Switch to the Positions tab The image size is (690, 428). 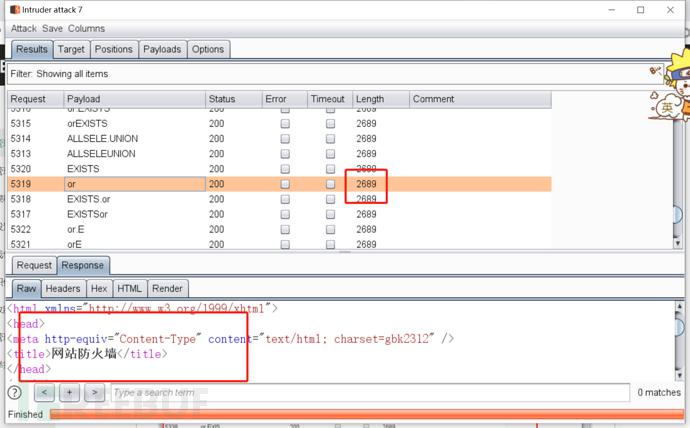point(114,49)
